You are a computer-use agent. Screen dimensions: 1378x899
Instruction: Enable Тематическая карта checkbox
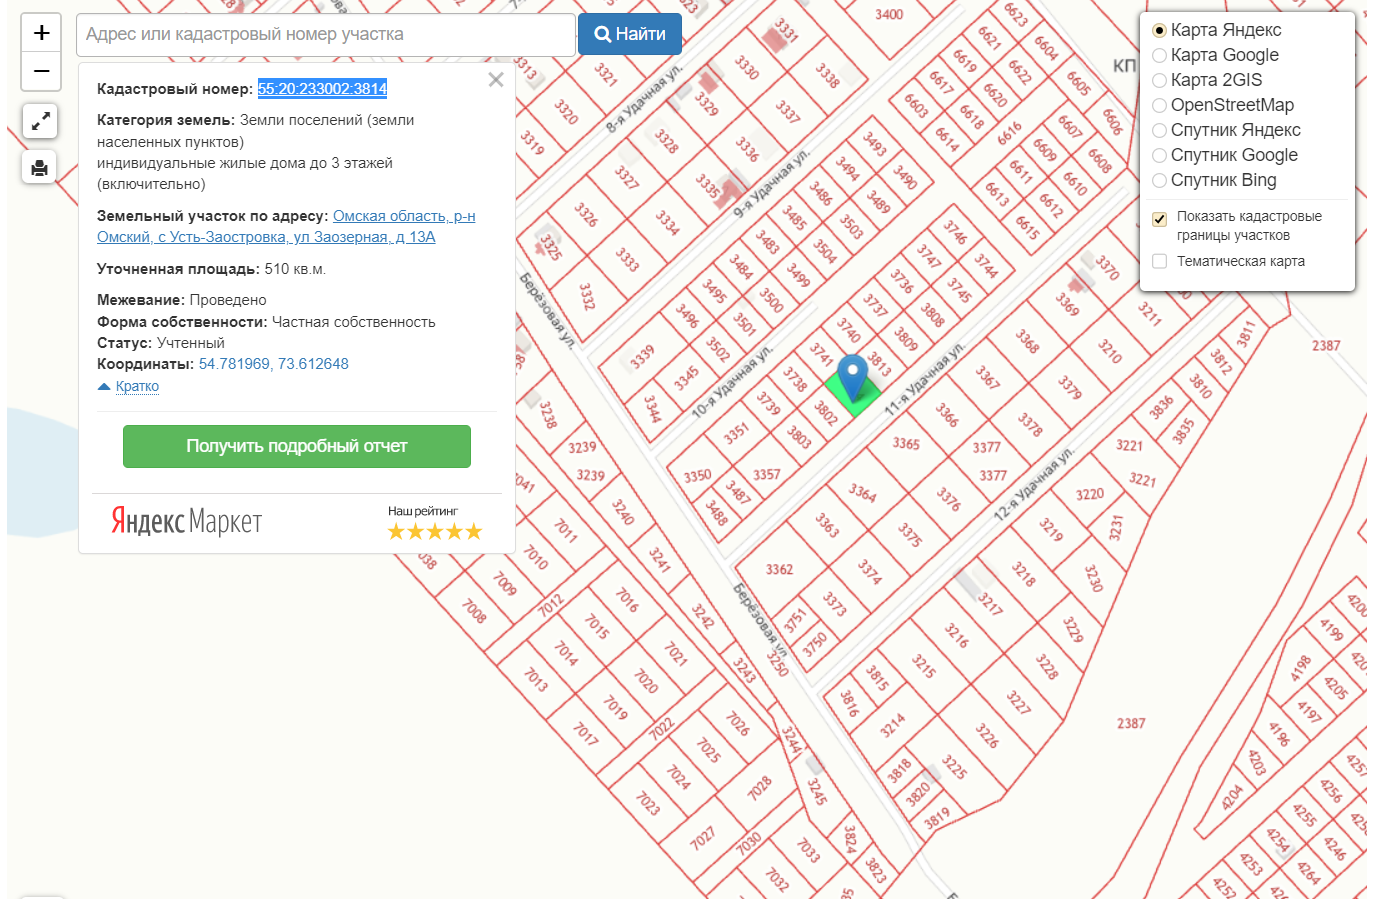point(1160,261)
